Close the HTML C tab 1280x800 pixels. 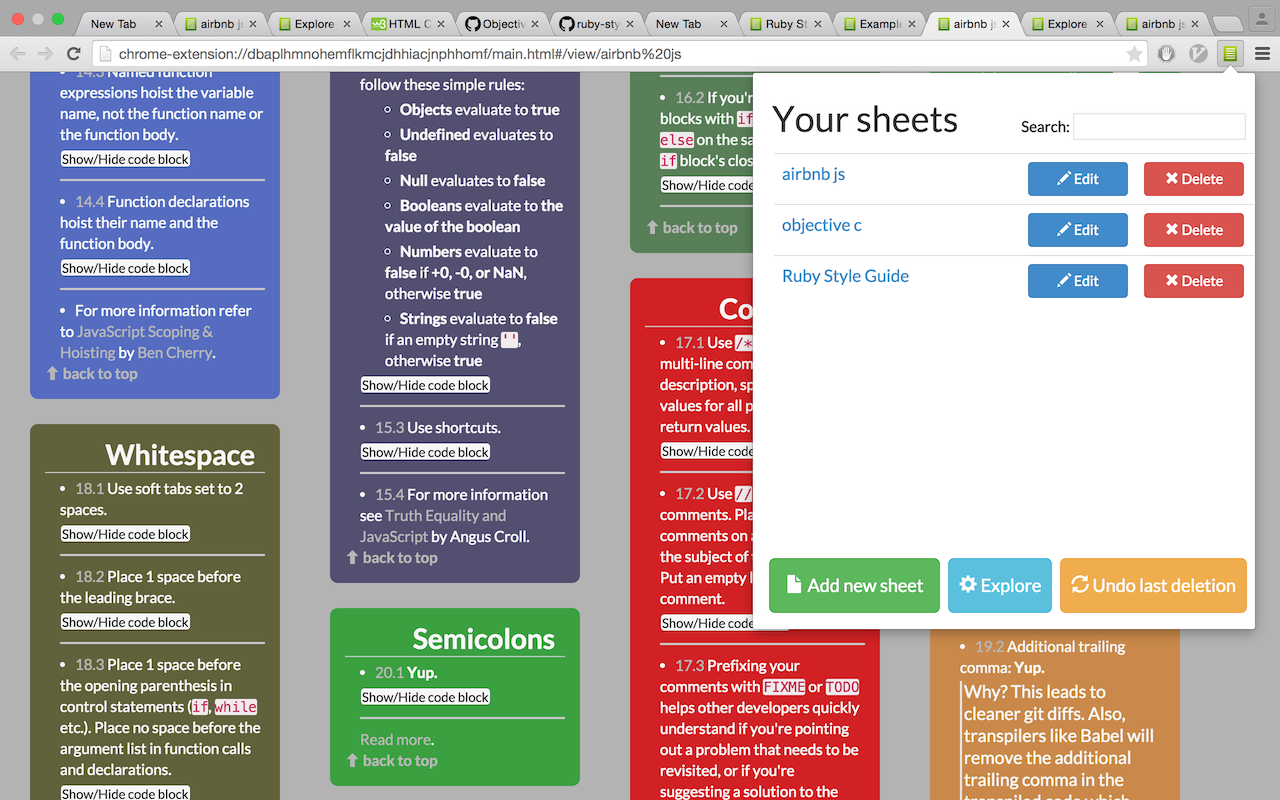tap(440, 24)
